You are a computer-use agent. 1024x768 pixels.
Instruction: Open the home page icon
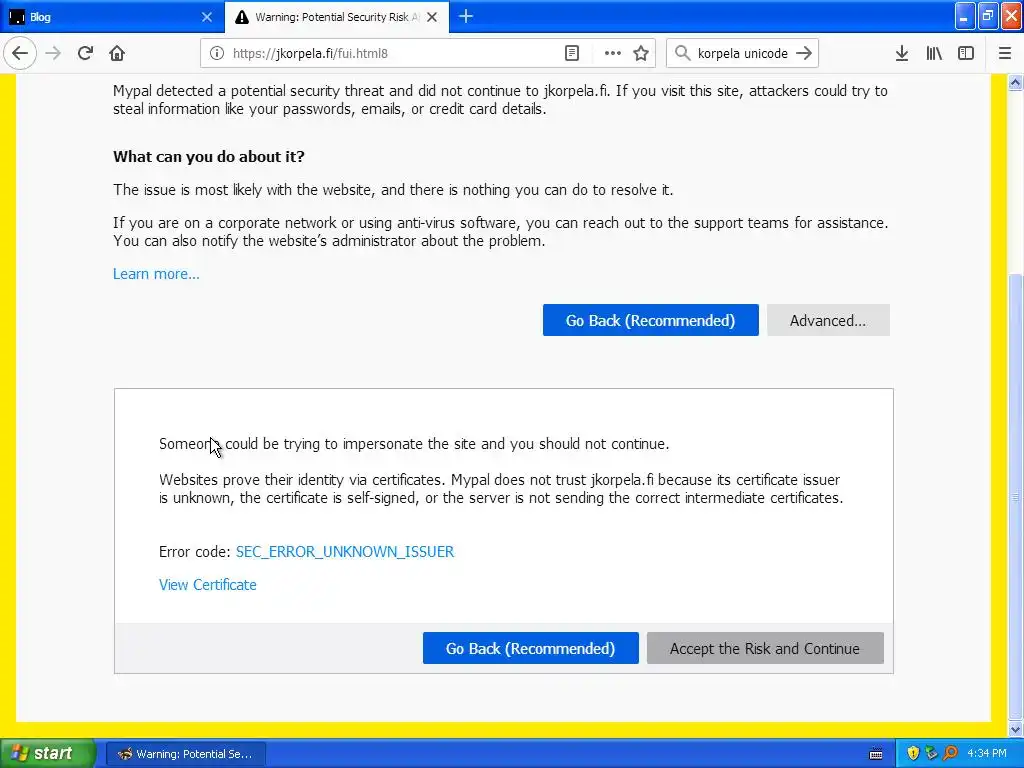click(117, 54)
